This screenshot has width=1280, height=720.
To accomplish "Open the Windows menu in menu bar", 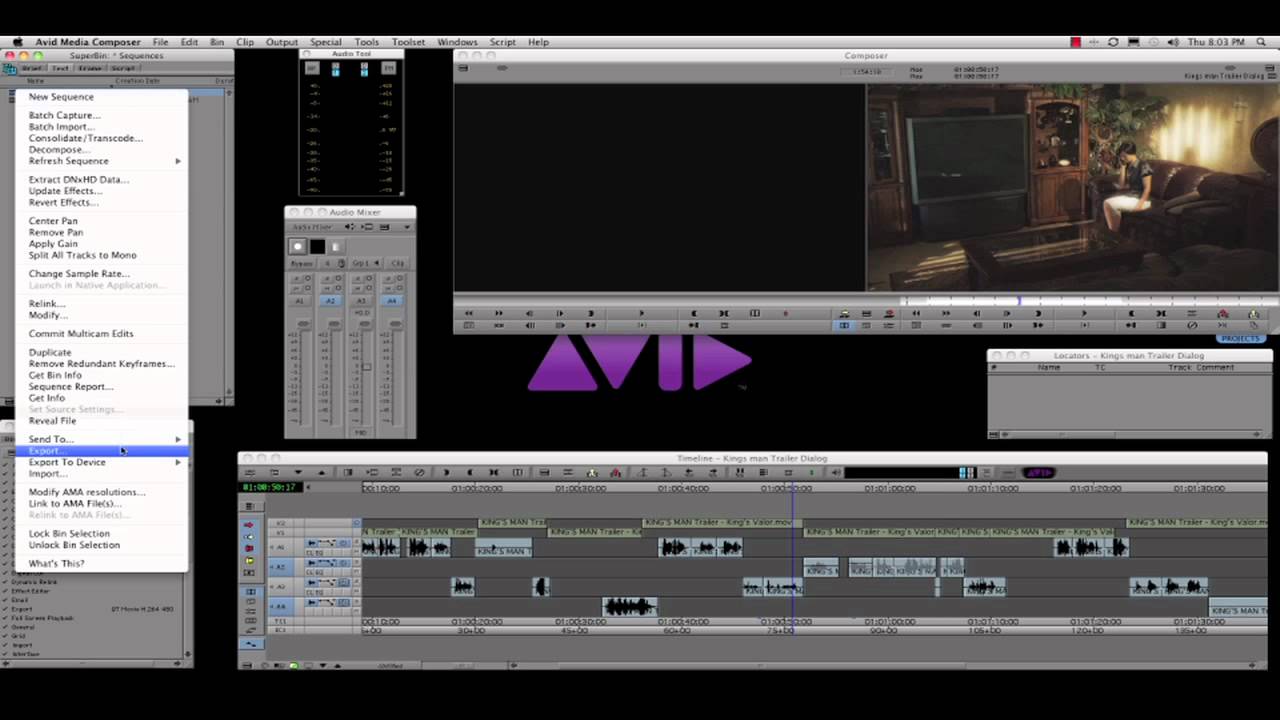I will pyautogui.click(x=457, y=42).
